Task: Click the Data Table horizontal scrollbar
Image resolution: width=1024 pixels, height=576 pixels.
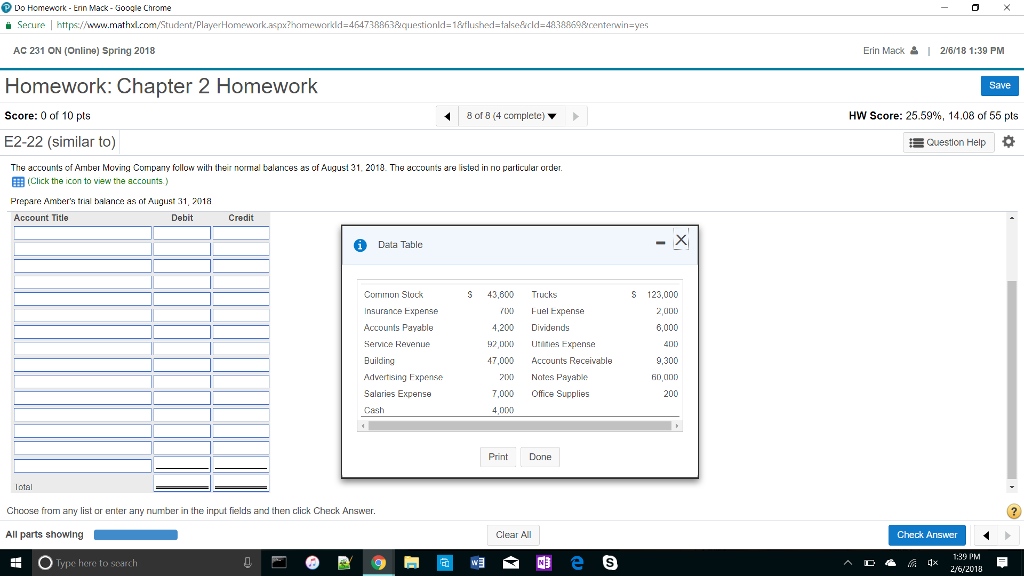Action: [x=519, y=425]
